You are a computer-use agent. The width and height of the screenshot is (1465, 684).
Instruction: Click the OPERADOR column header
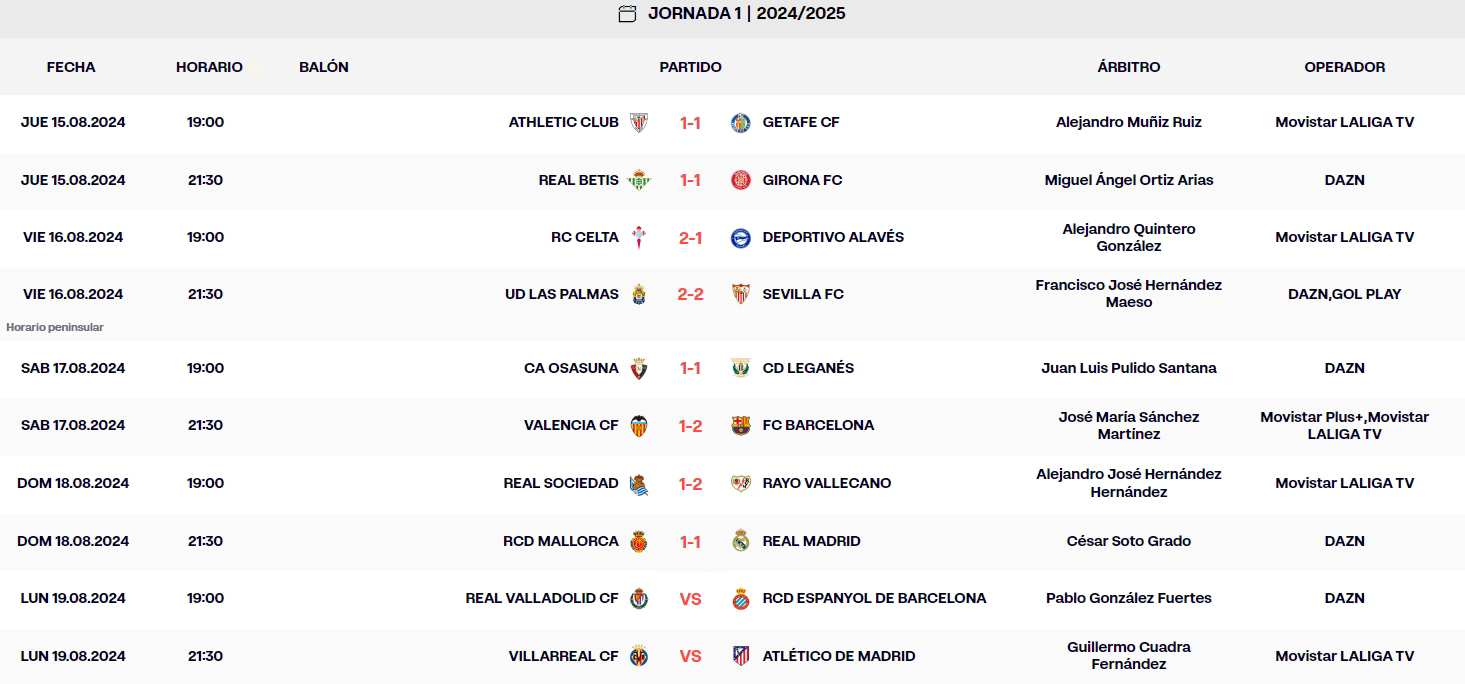1344,67
